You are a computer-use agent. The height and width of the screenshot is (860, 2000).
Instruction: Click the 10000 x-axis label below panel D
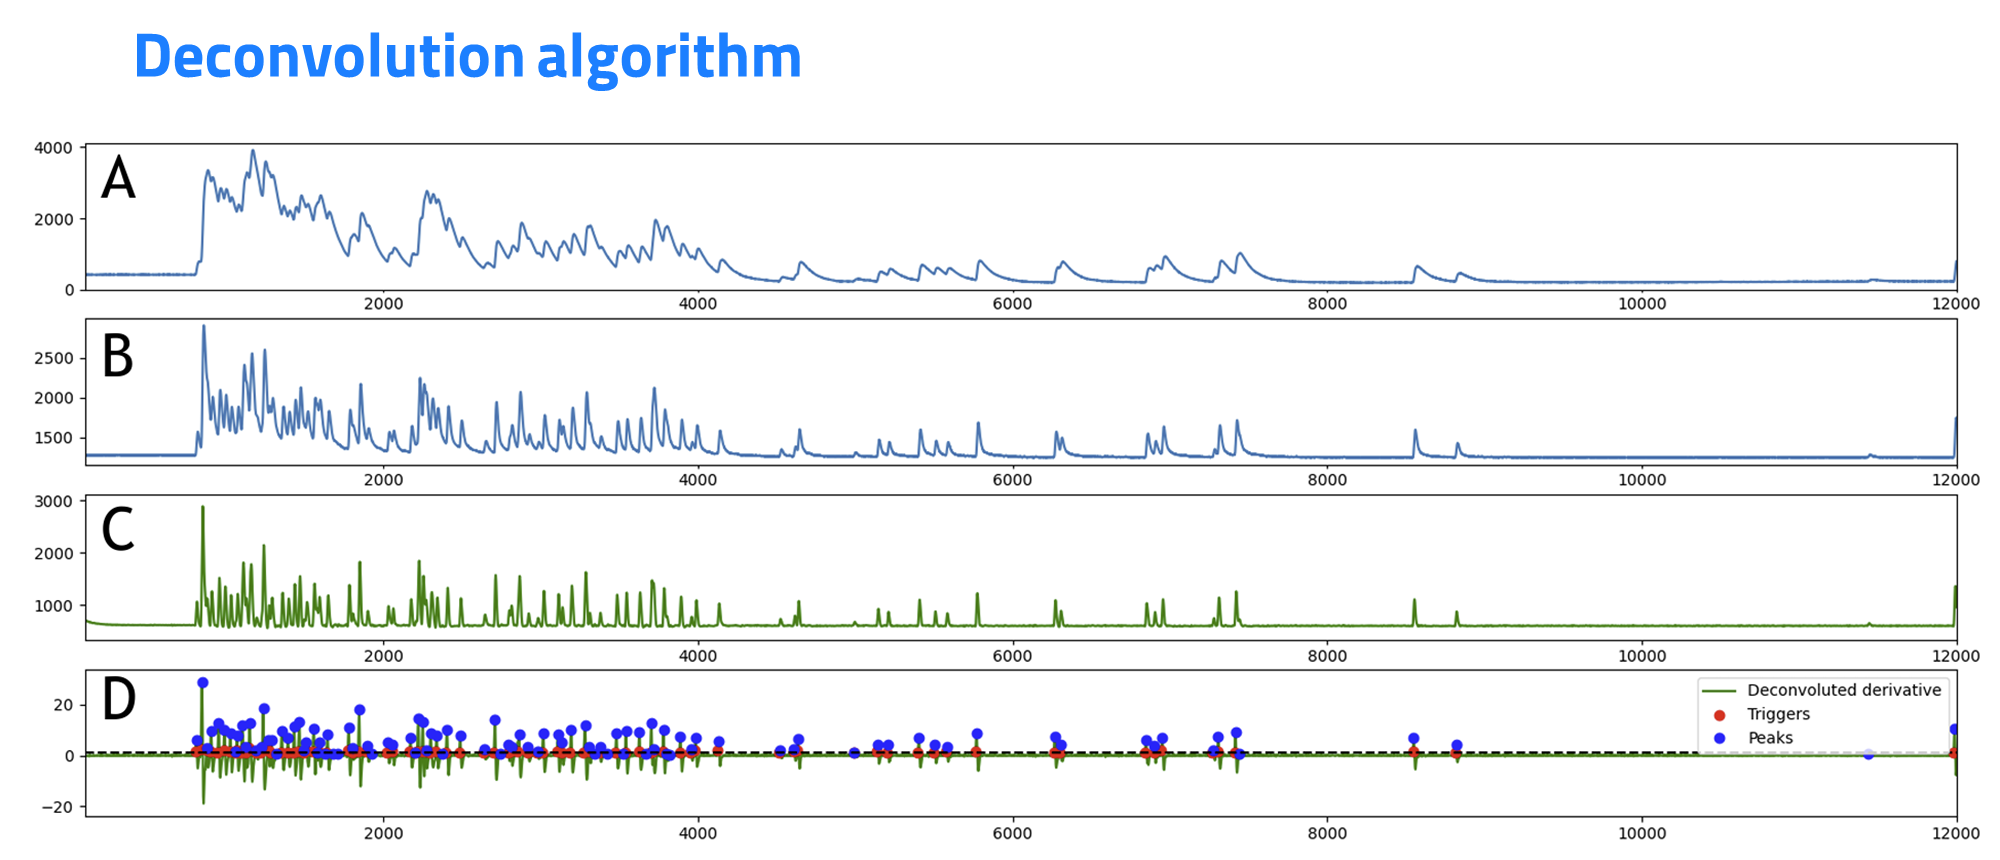(1642, 833)
